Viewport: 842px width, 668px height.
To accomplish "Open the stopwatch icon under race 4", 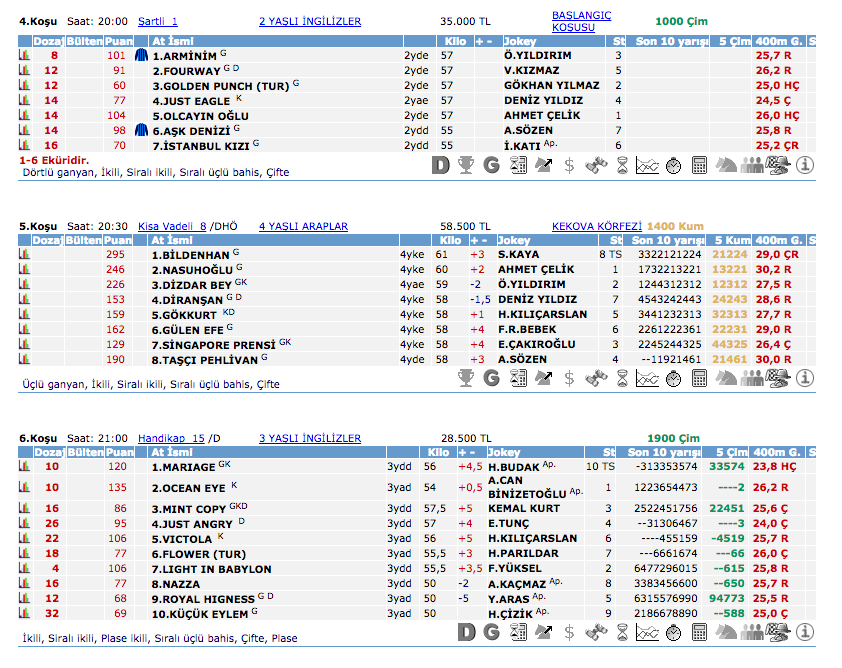I will click(674, 165).
